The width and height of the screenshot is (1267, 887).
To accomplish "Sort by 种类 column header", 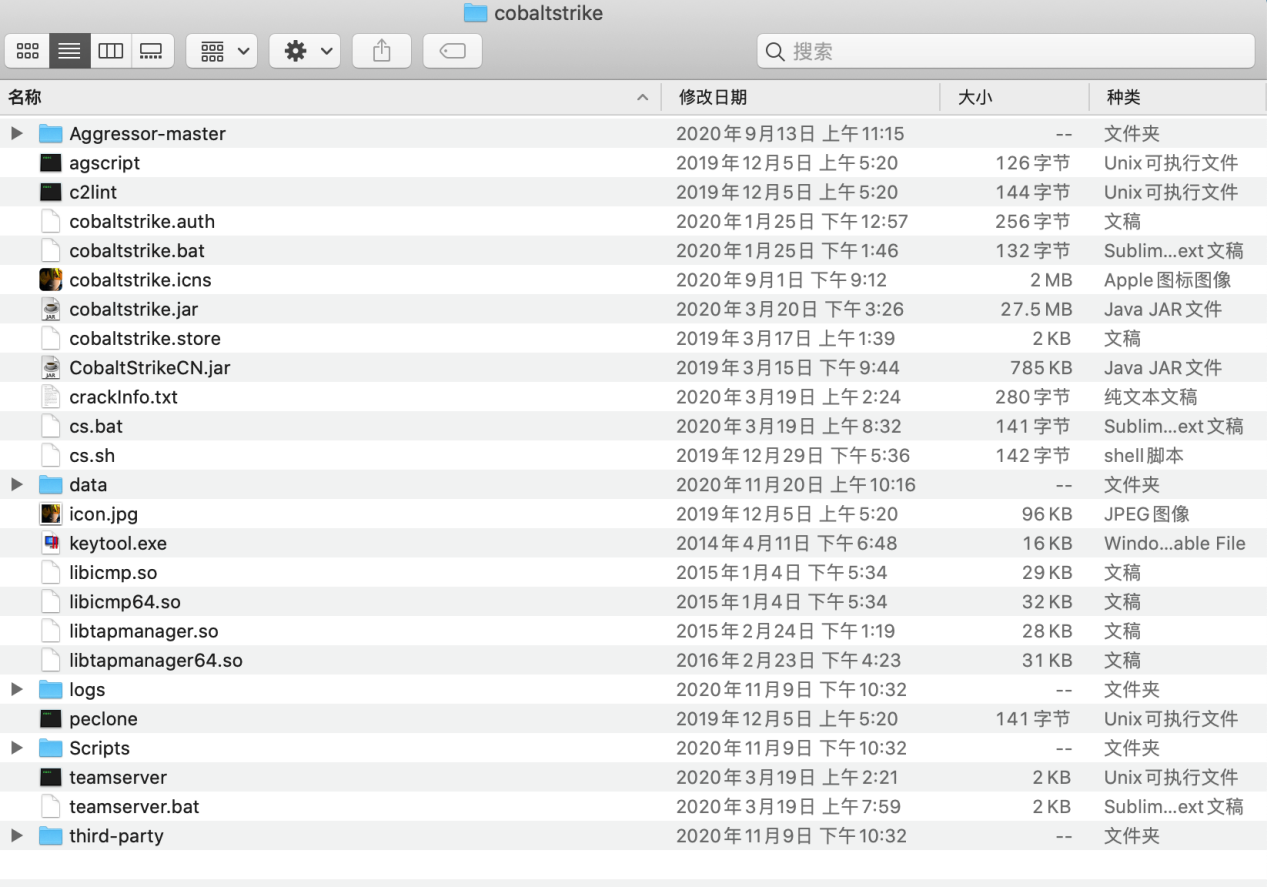I will [x=1123, y=97].
